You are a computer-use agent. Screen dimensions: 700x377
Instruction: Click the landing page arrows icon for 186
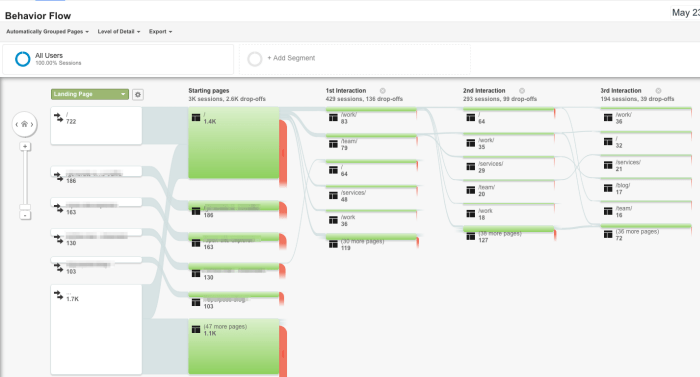(x=58, y=176)
